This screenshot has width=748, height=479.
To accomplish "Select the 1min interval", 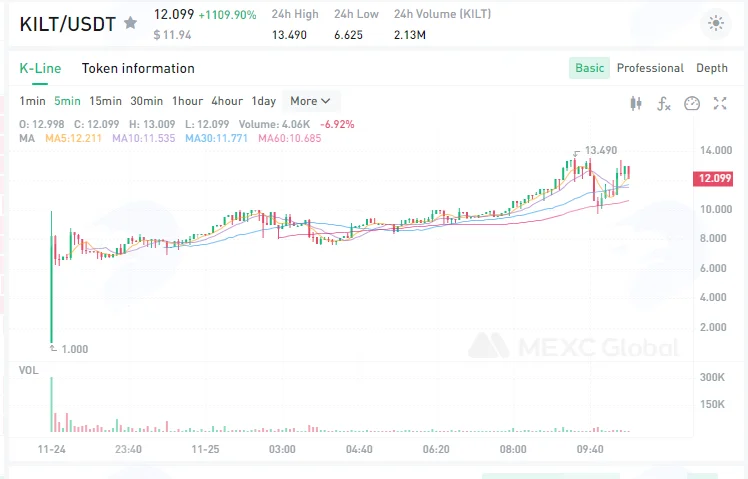I will coord(32,101).
